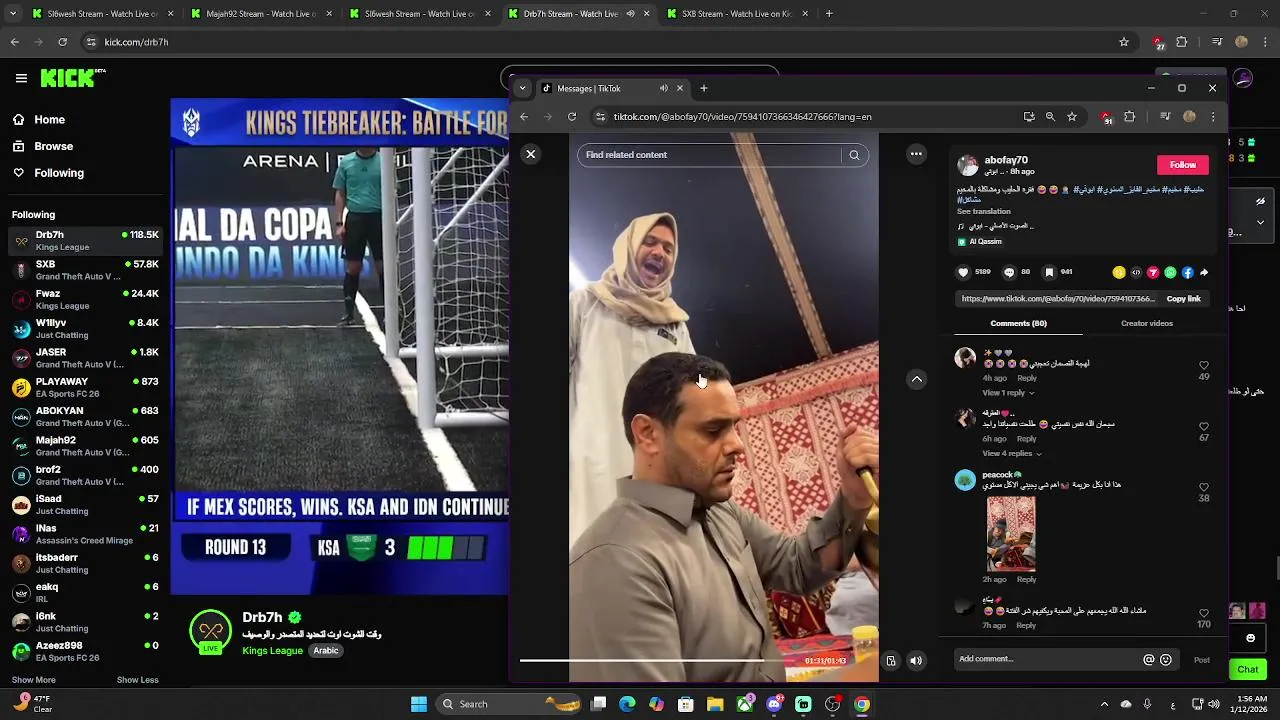Click the TikTok address bar URL
The width and height of the screenshot is (1280, 720).
(x=742, y=117)
